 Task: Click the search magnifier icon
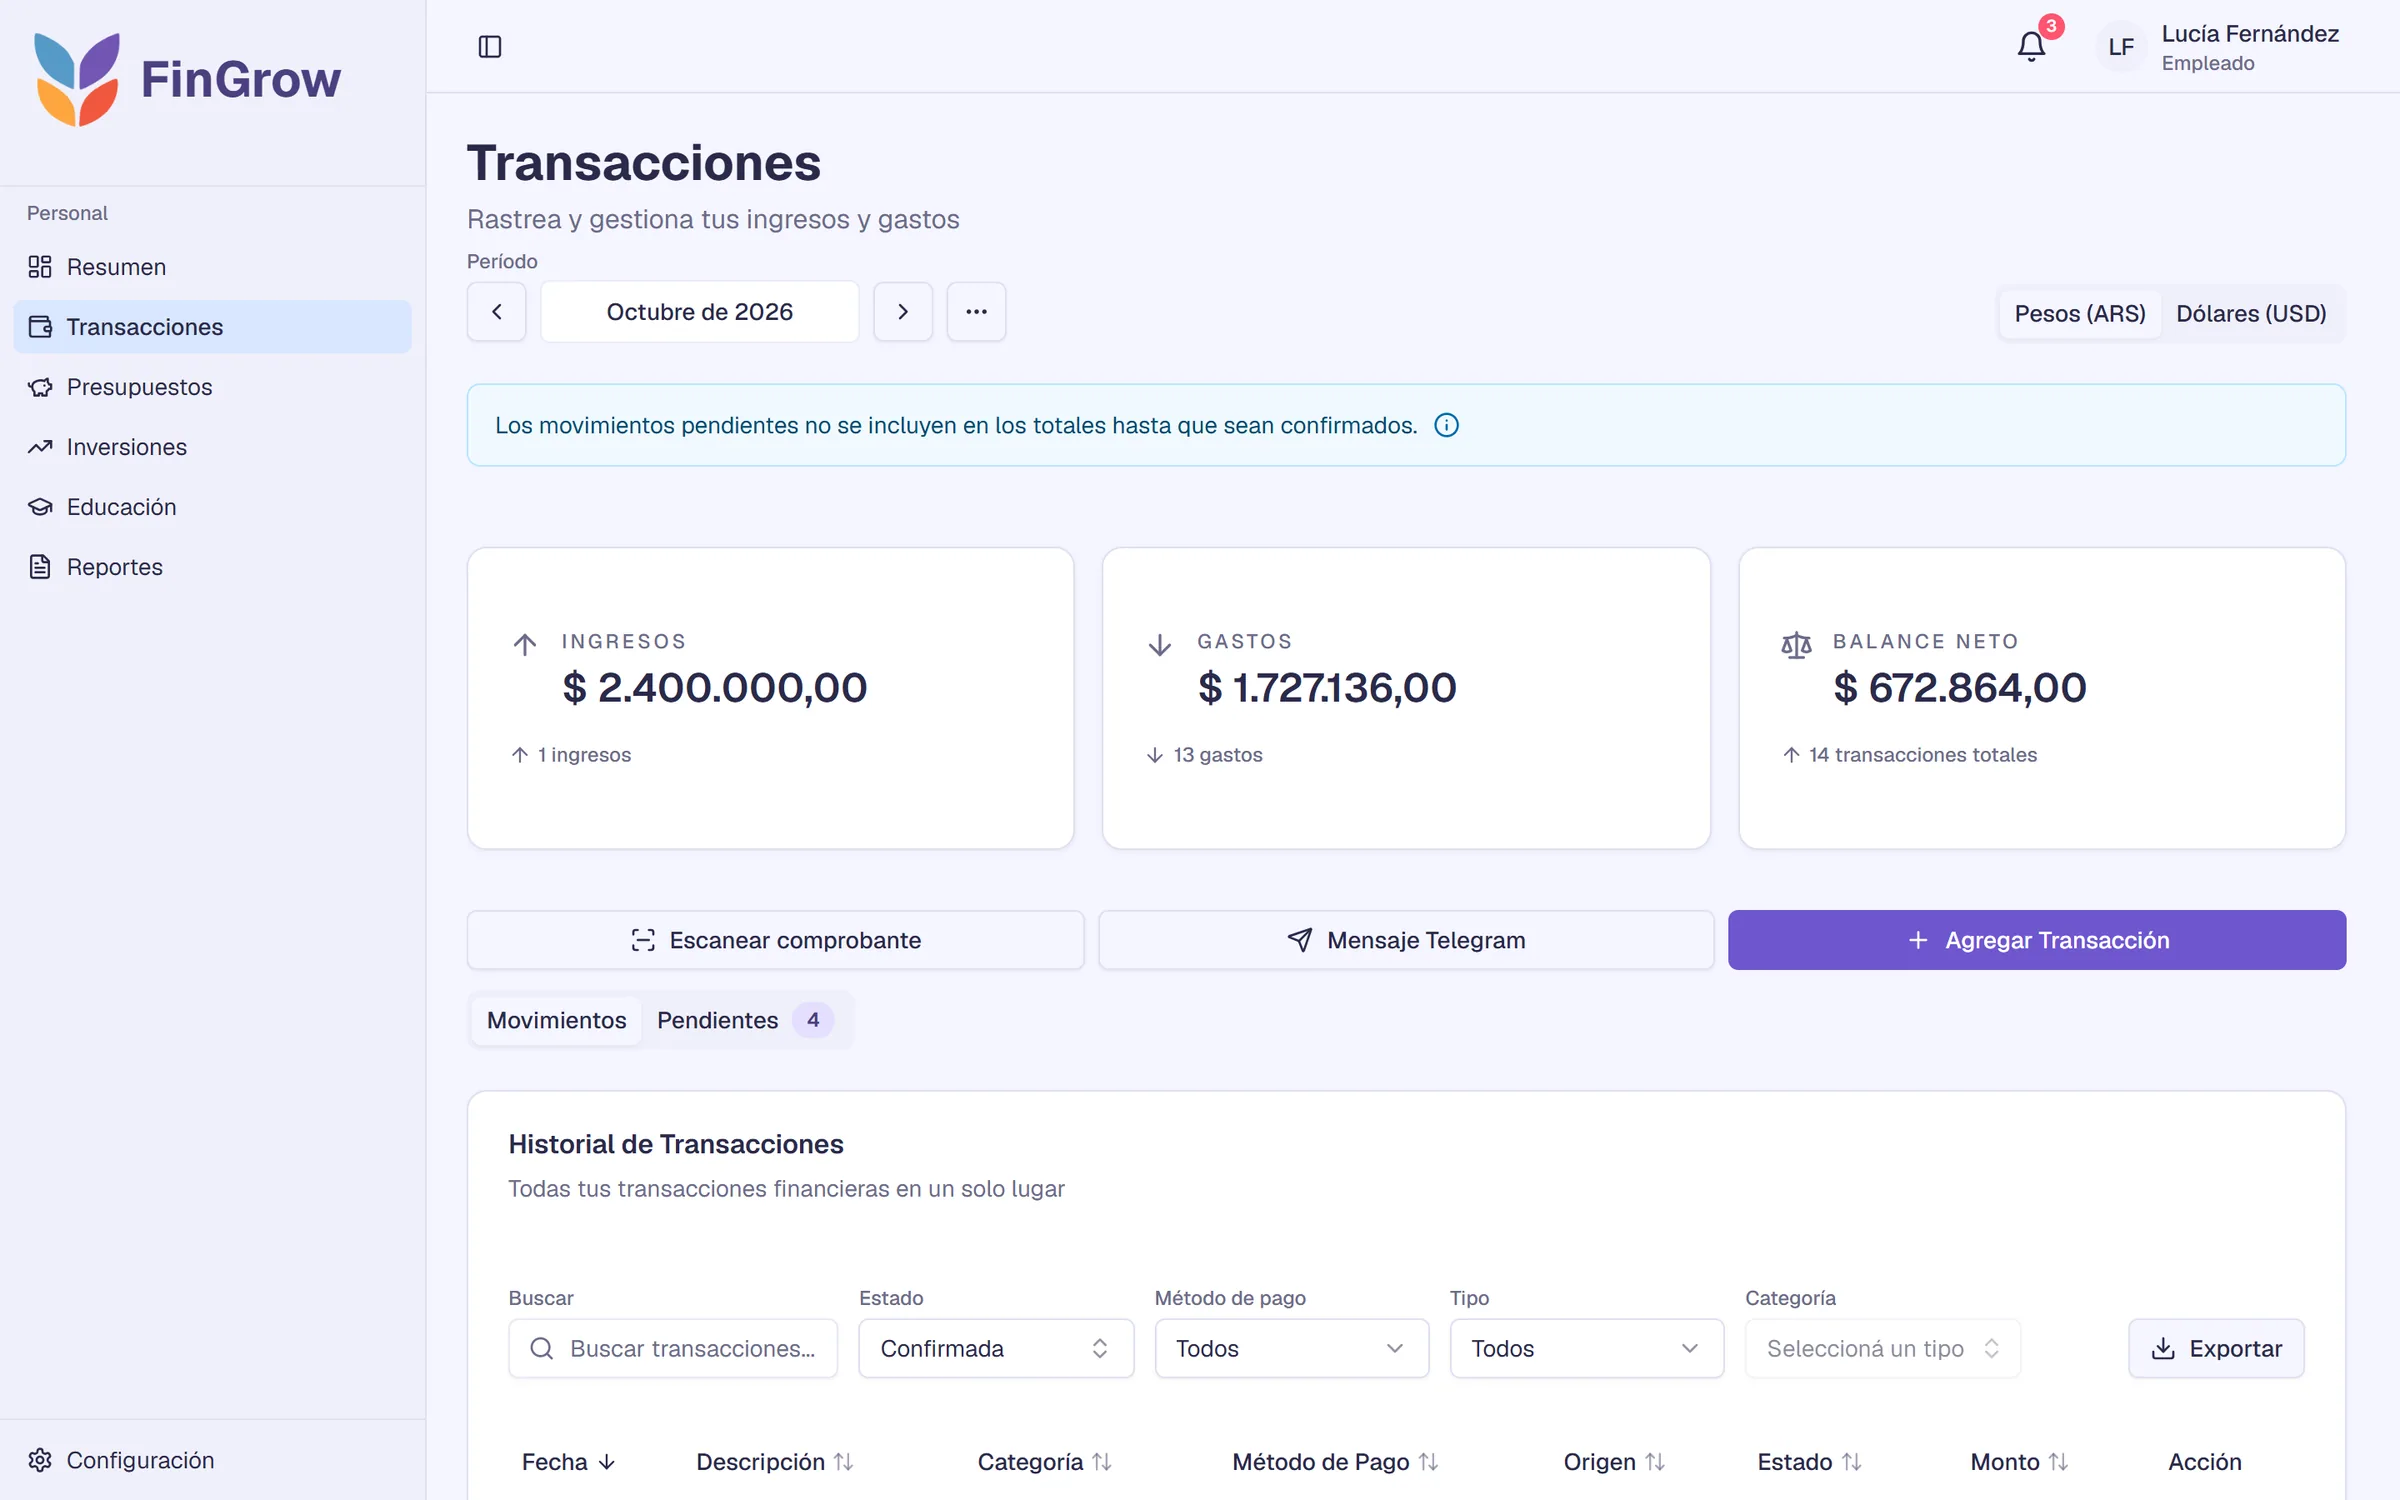(x=542, y=1348)
